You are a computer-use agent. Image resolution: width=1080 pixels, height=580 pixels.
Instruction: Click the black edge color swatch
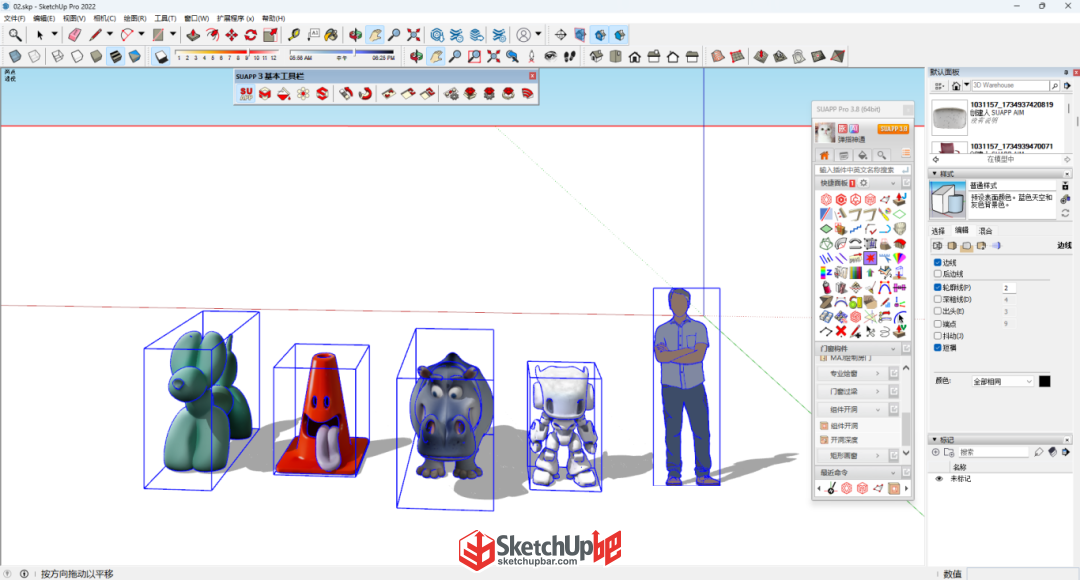pyautogui.click(x=1045, y=381)
